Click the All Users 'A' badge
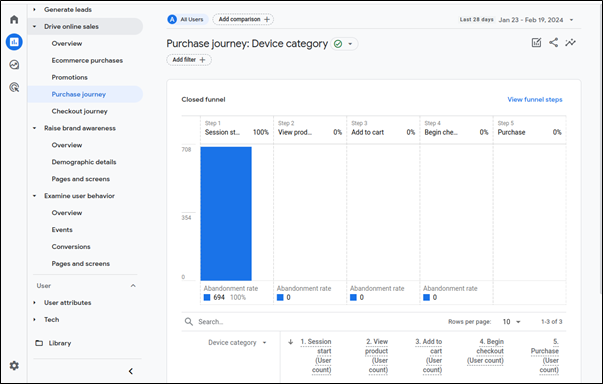 [172, 19]
